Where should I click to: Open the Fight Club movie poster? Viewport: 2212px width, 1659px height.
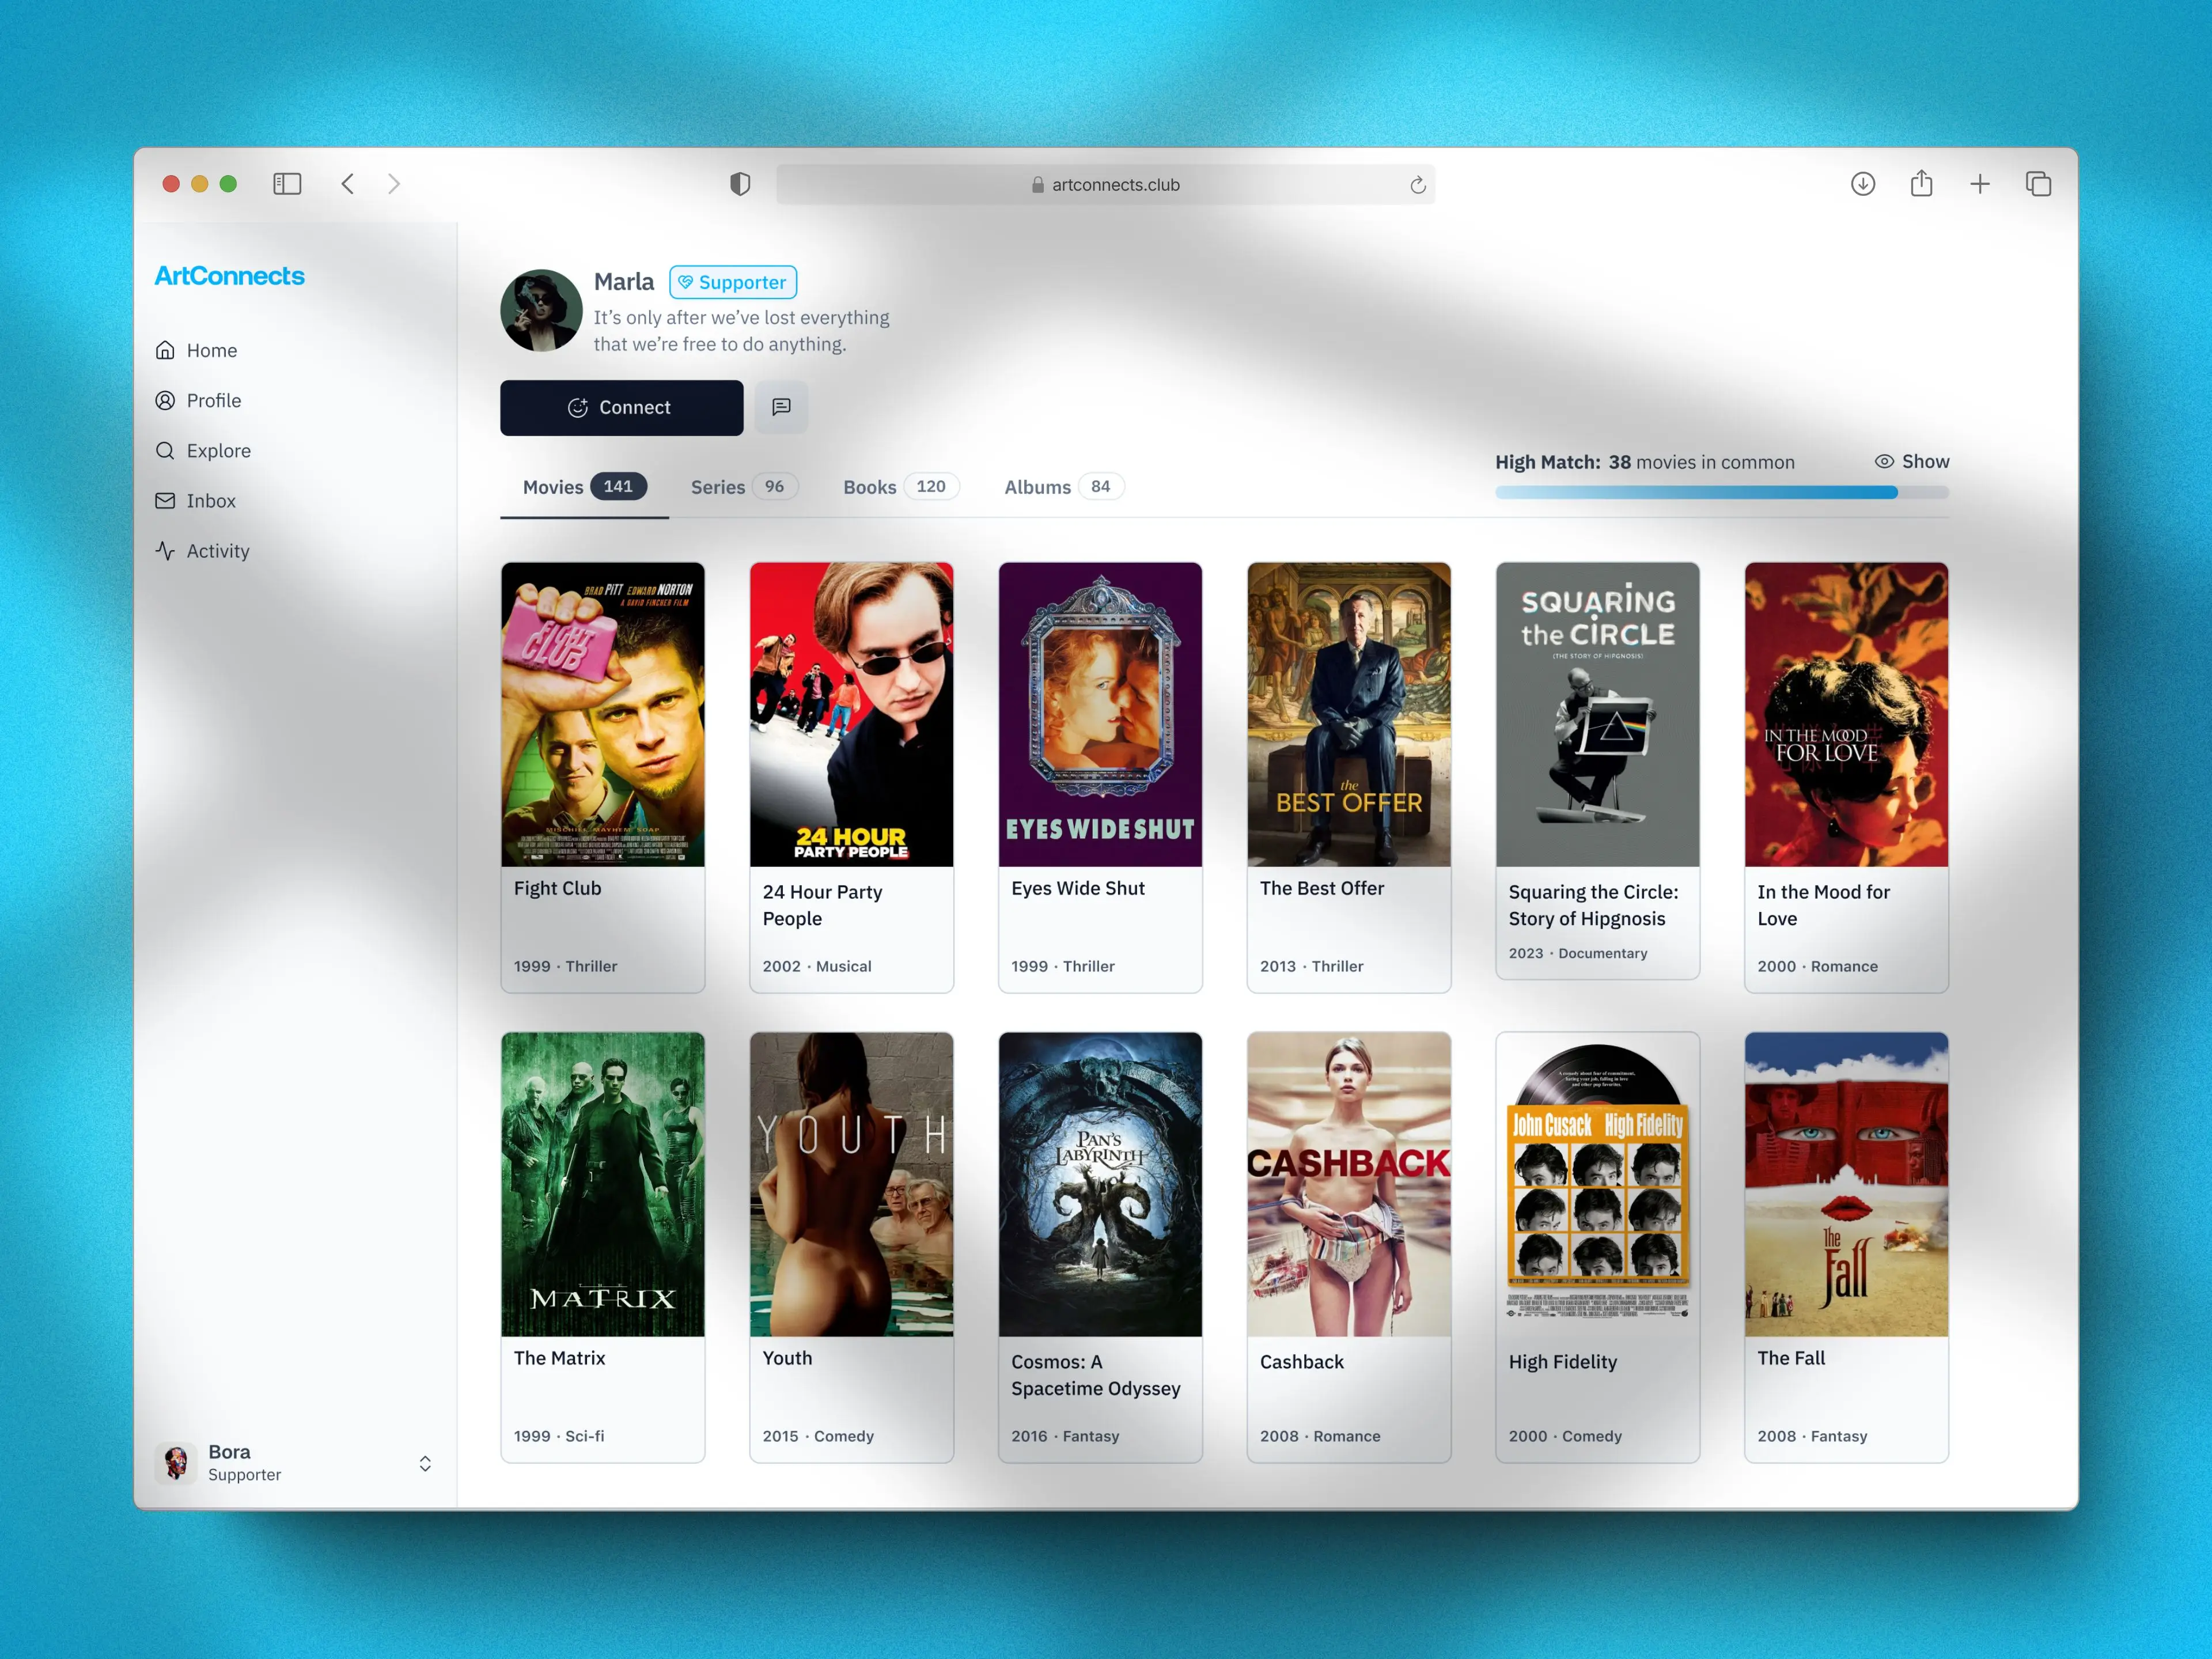(603, 714)
